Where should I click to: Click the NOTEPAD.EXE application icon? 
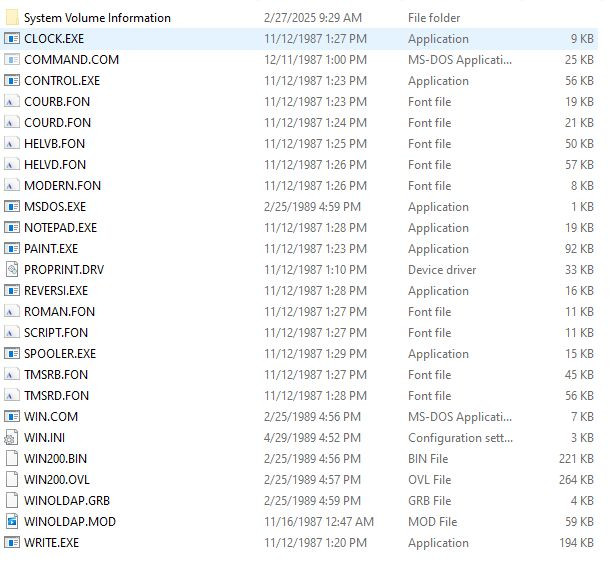point(12,228)
